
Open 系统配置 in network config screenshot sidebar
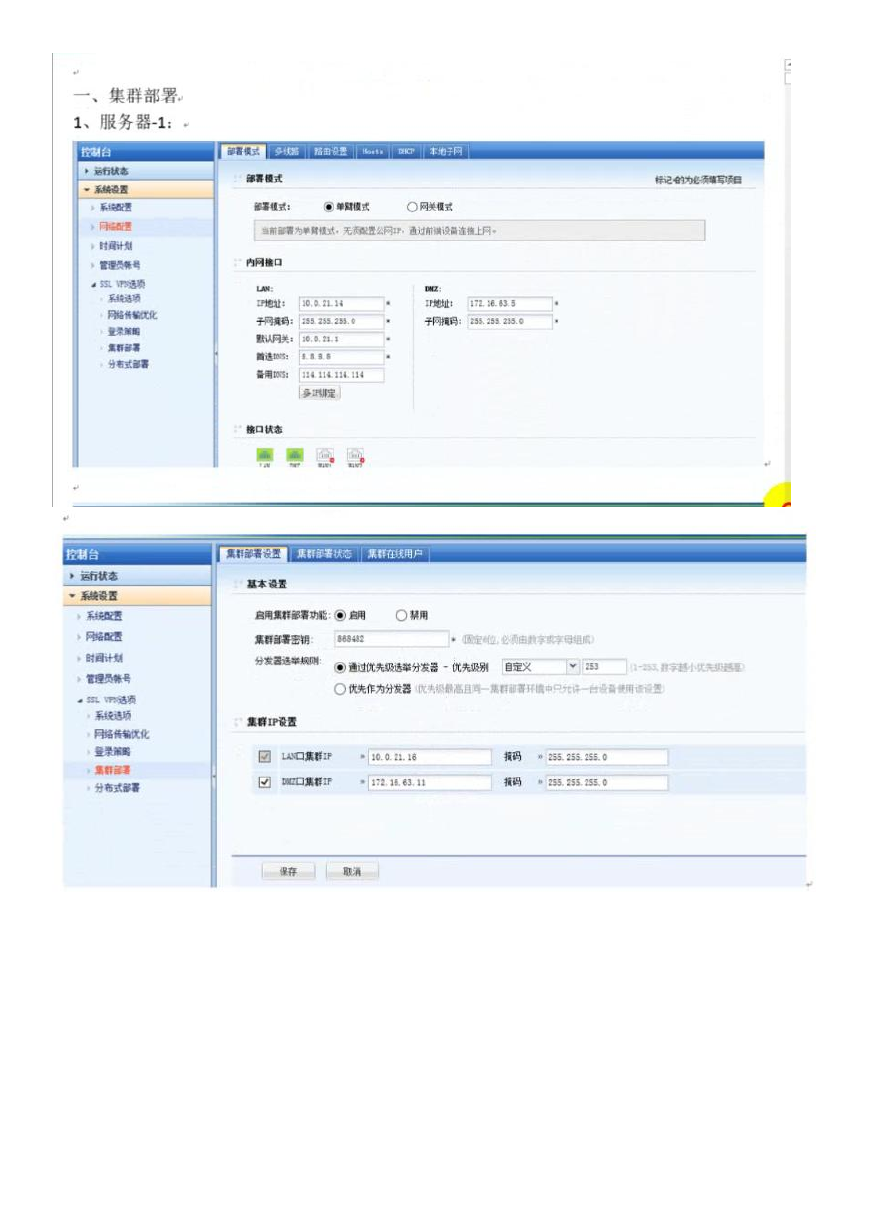115,207
